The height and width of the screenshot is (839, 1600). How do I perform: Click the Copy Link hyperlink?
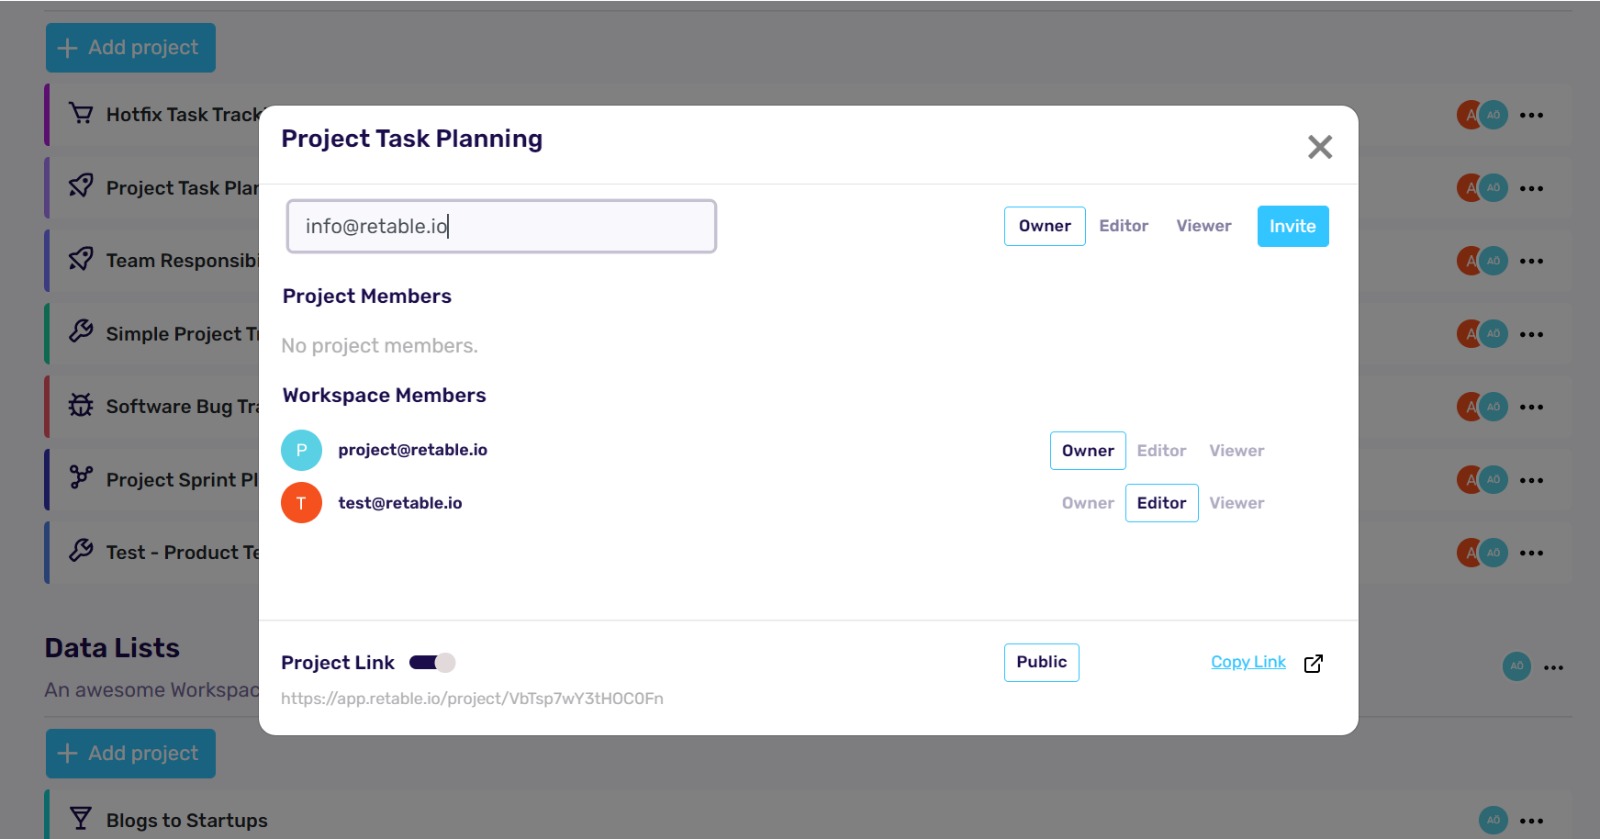[1248, 662]
